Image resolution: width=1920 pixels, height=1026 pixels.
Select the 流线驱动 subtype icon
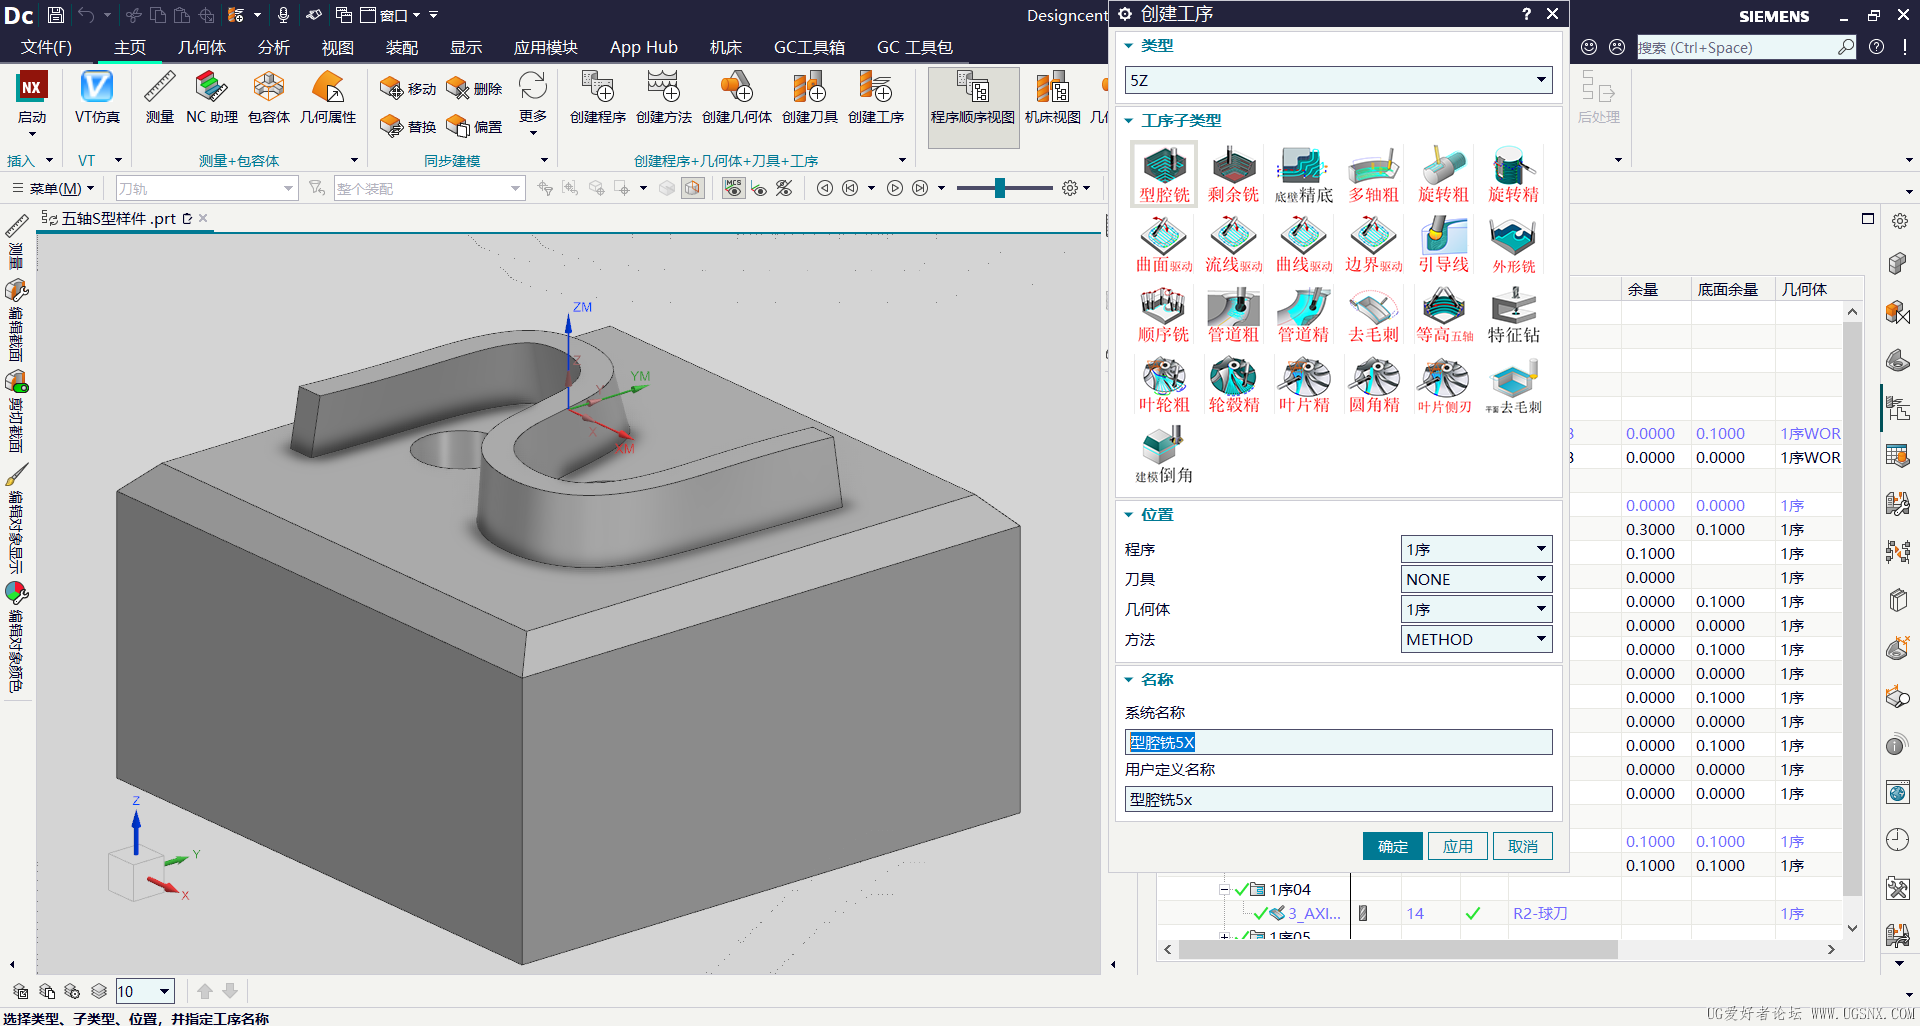(1233, 243)
